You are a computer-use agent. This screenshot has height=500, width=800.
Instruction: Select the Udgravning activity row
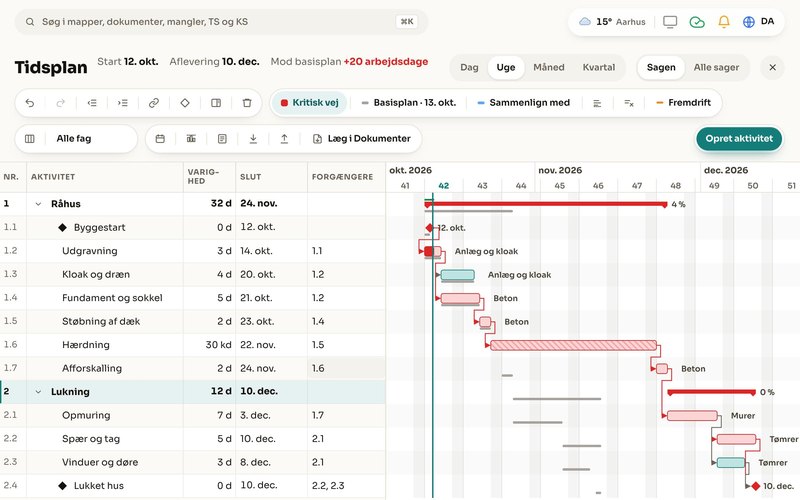[x=192, y=251]
